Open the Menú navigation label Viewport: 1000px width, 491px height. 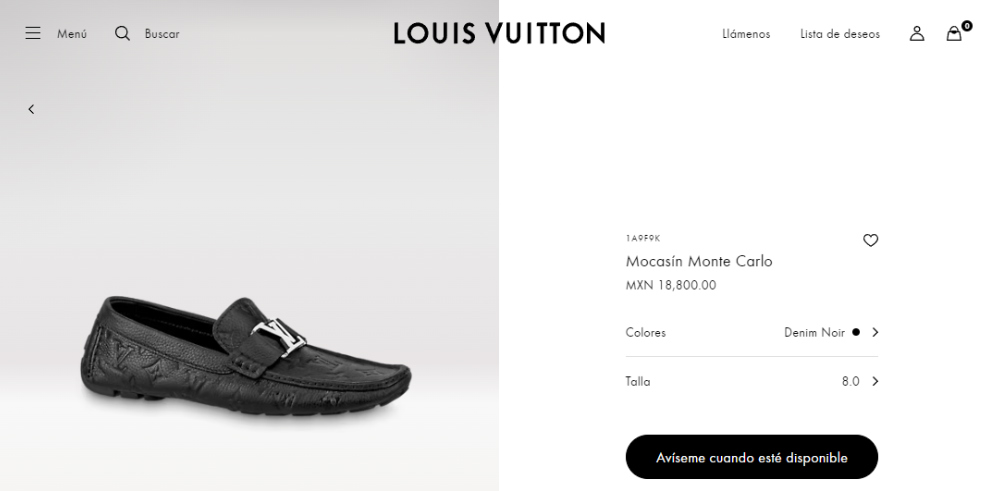72,34
